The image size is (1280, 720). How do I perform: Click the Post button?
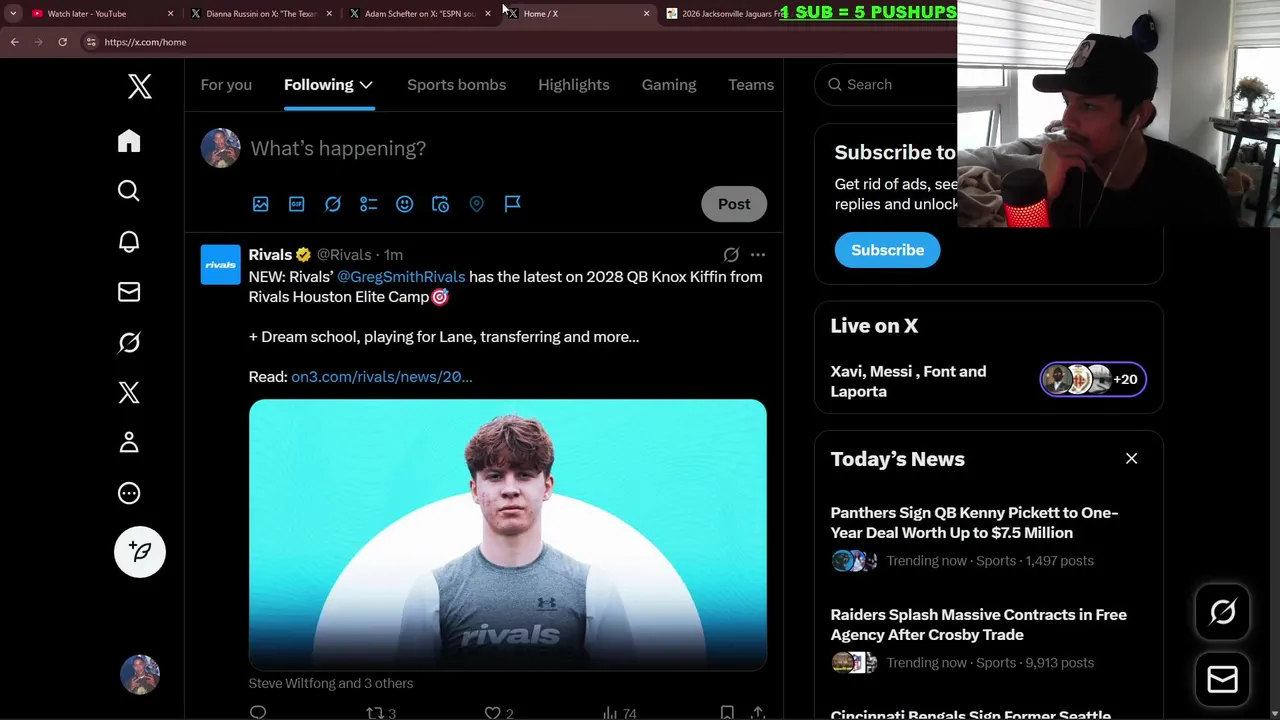tap(734, 204)
